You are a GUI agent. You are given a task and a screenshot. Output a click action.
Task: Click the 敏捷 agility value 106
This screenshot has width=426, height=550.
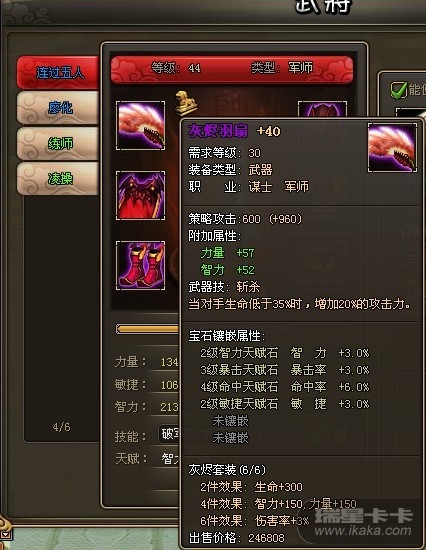point(169,385)
